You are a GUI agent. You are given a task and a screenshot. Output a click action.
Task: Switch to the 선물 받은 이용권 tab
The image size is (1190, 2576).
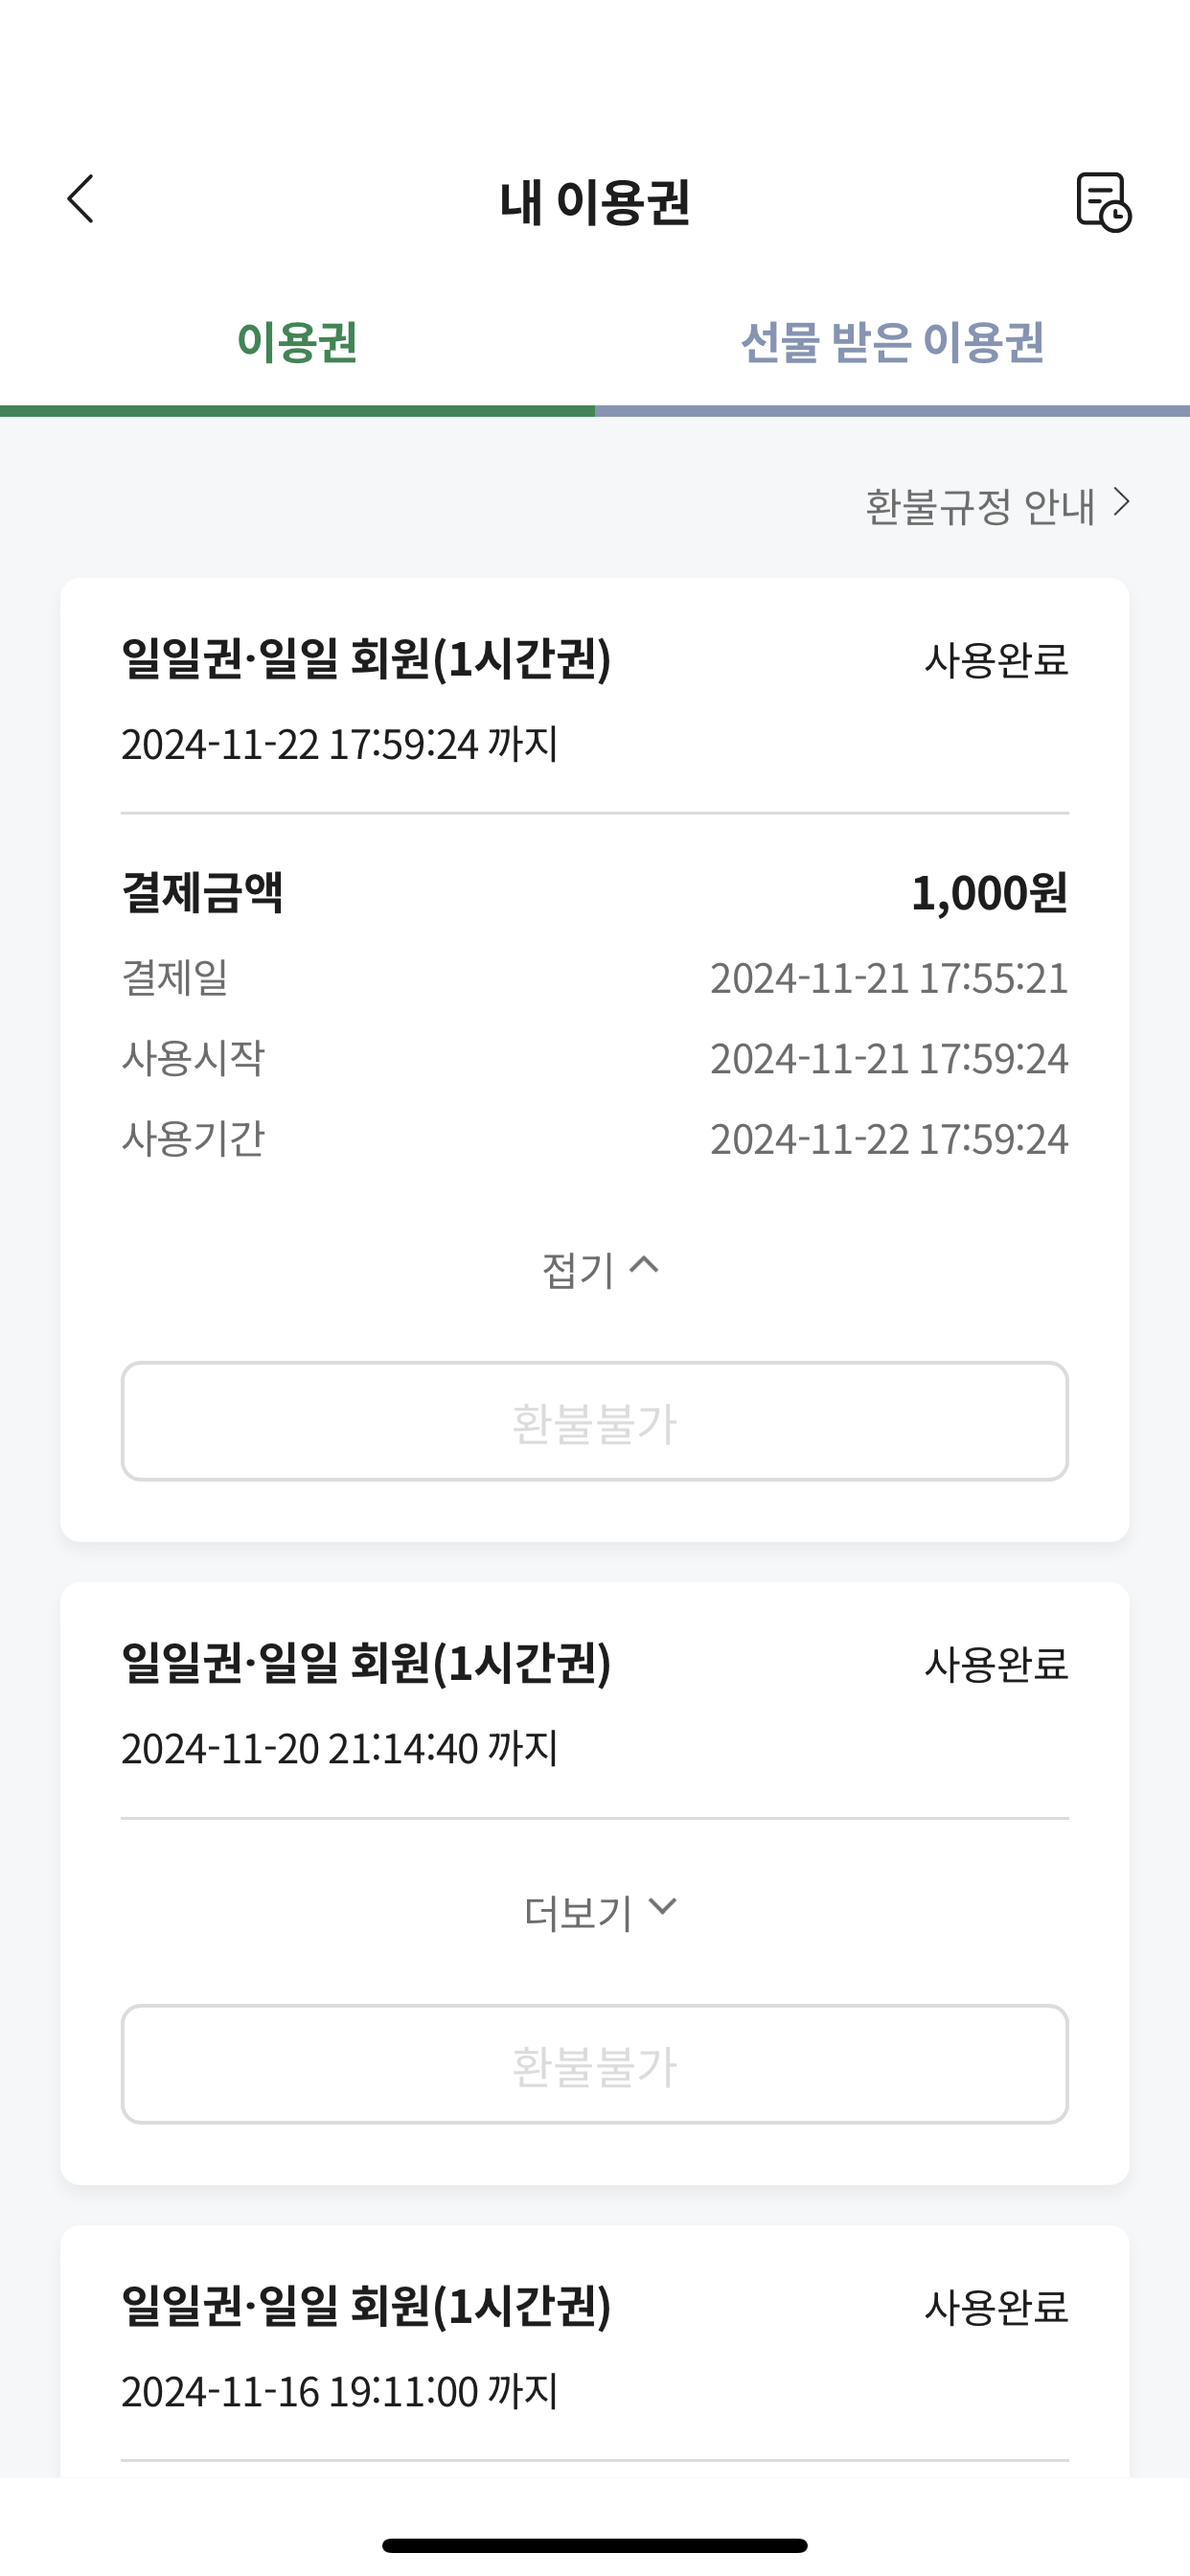(x=892, y=342)
